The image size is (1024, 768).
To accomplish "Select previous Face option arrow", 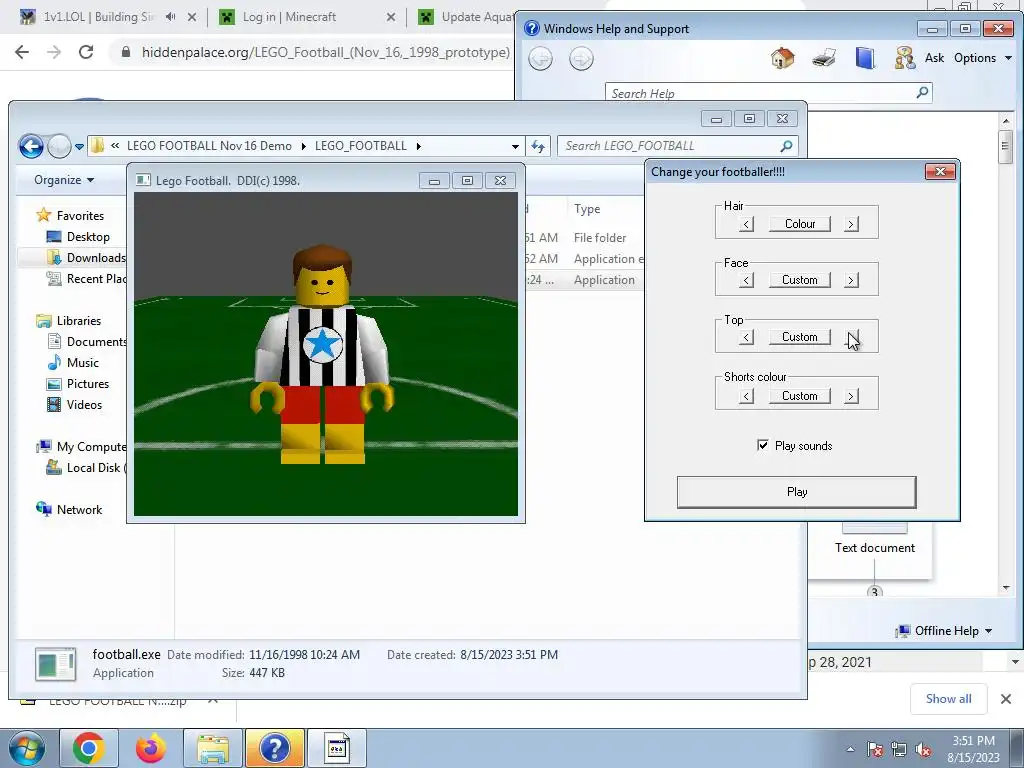I will 746,280.
